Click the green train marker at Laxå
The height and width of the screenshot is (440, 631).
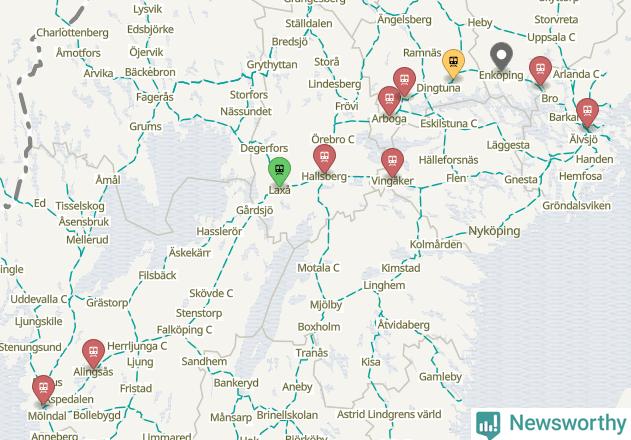[279, 171]
